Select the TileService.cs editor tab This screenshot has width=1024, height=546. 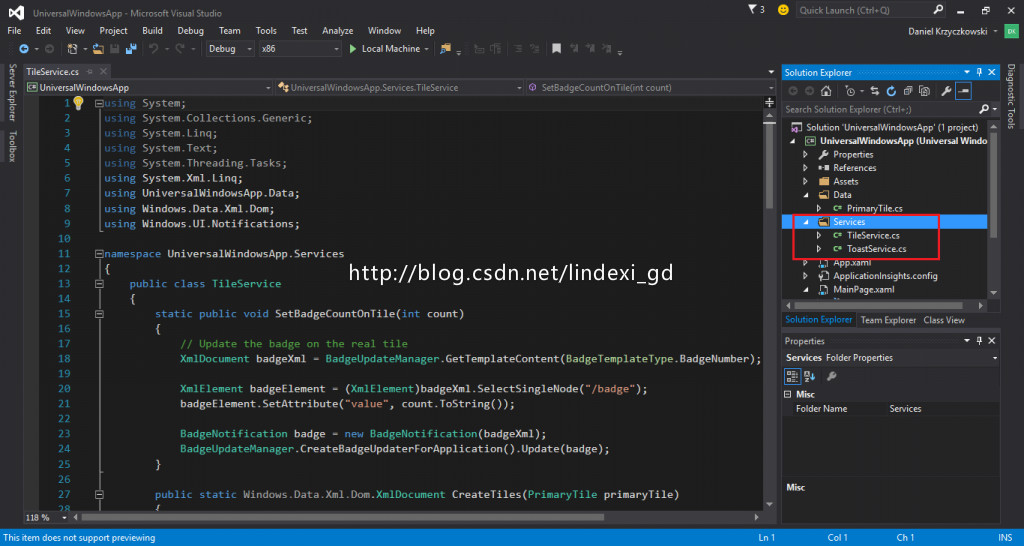point(53,72)
